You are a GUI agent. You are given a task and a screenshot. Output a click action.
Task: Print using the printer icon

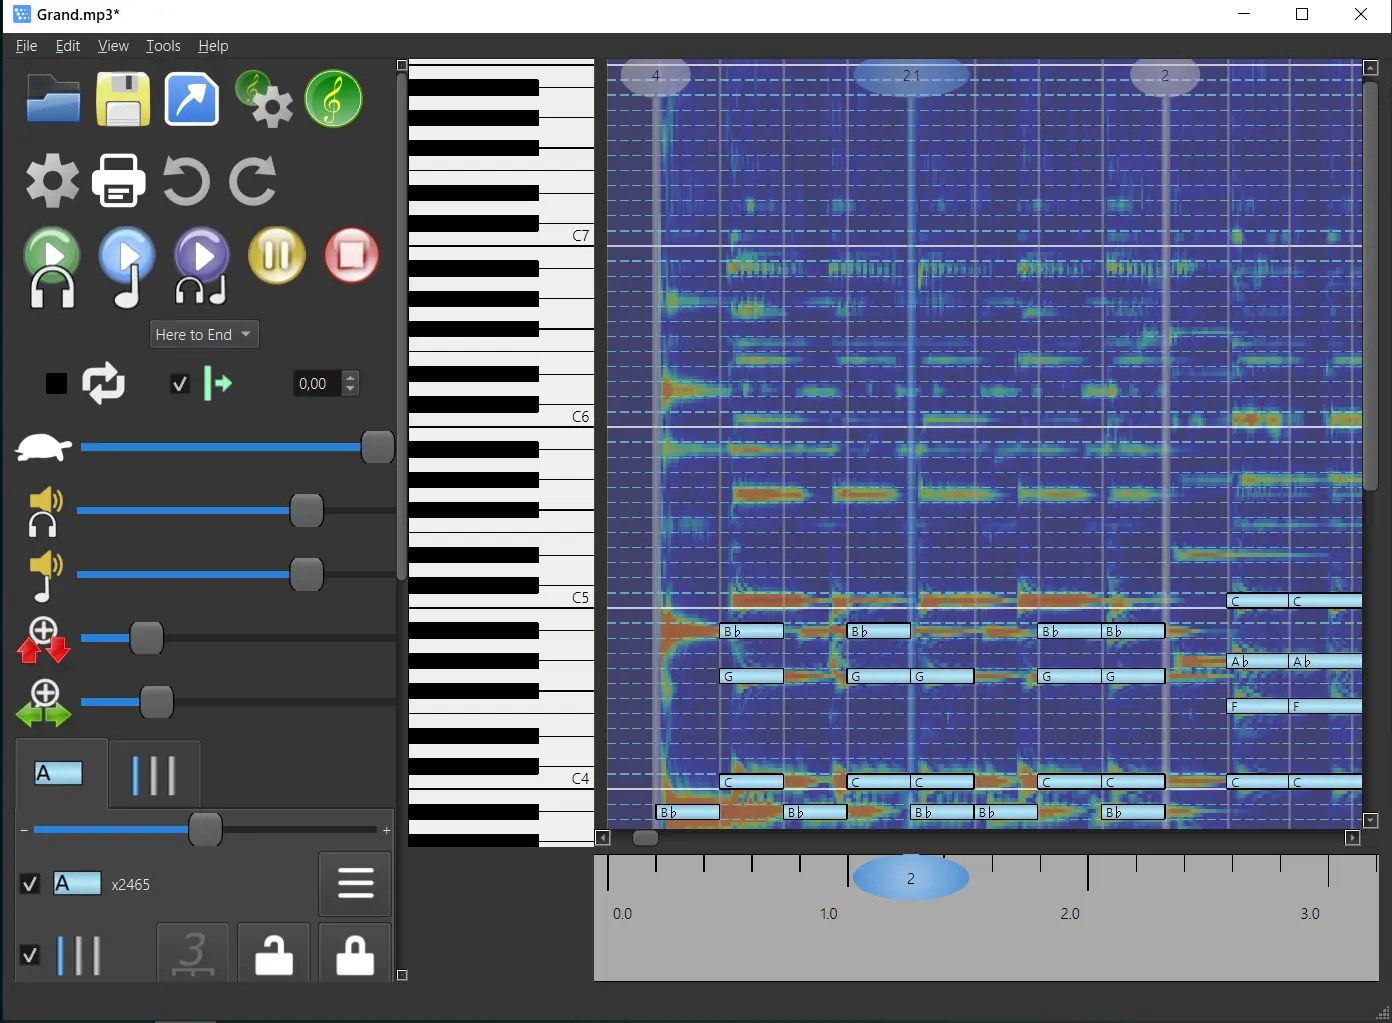coord(119,181)
